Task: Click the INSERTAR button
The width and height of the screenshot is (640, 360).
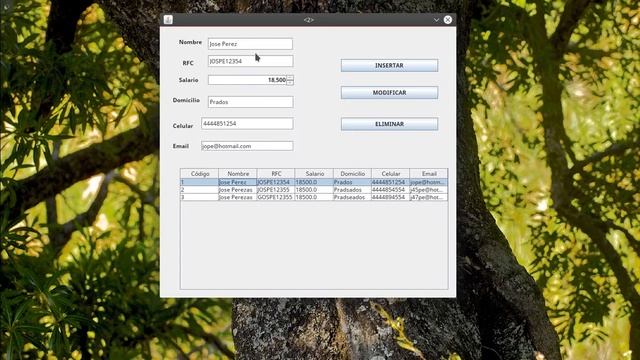Action: coord(389,65)
